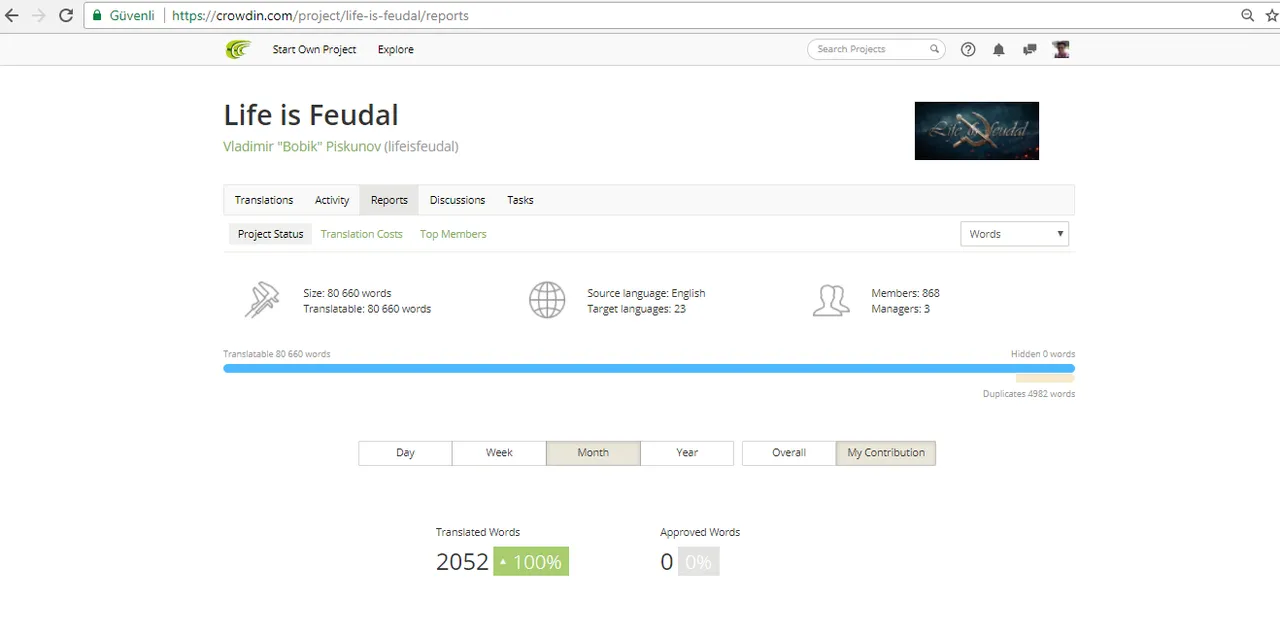1280x628 pixels.
Task: Click the beige duplicates words bar
Action: point(1045,378)
